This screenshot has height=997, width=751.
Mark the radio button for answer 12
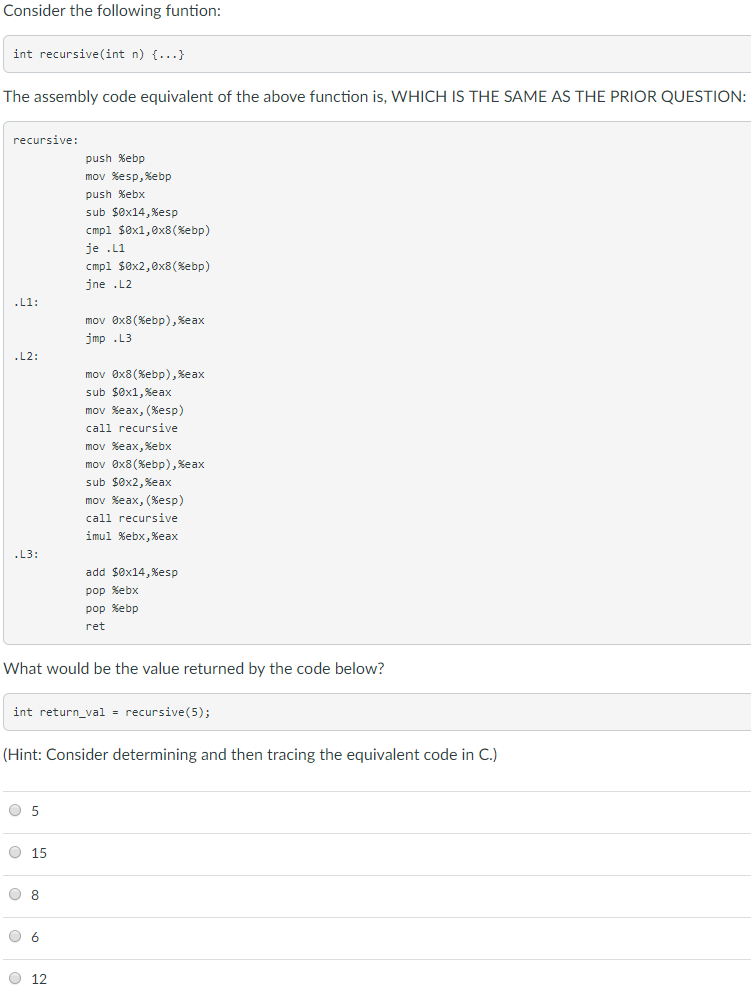click(x=15, y=978)
